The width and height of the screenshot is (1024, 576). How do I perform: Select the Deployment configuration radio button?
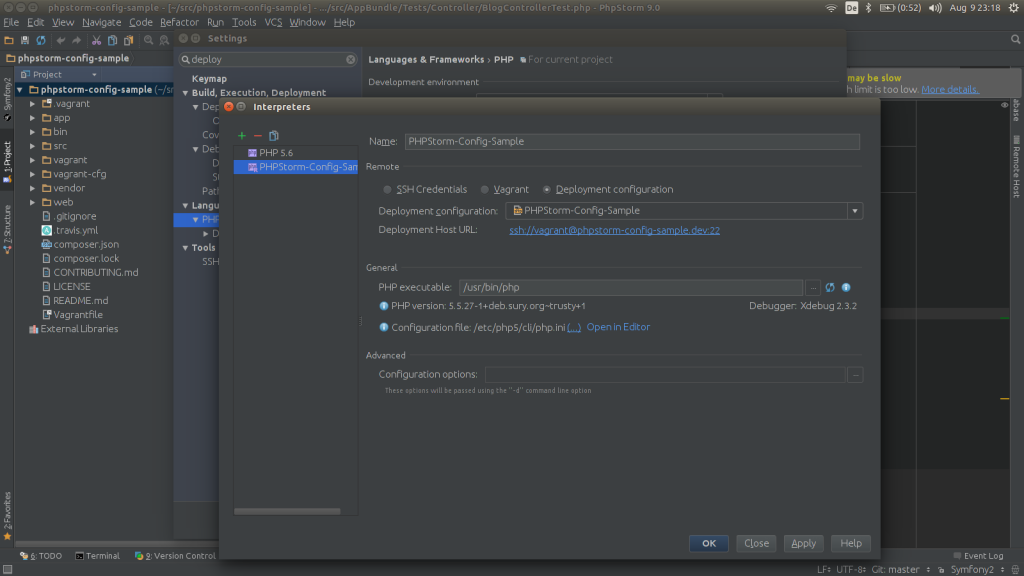547,189
